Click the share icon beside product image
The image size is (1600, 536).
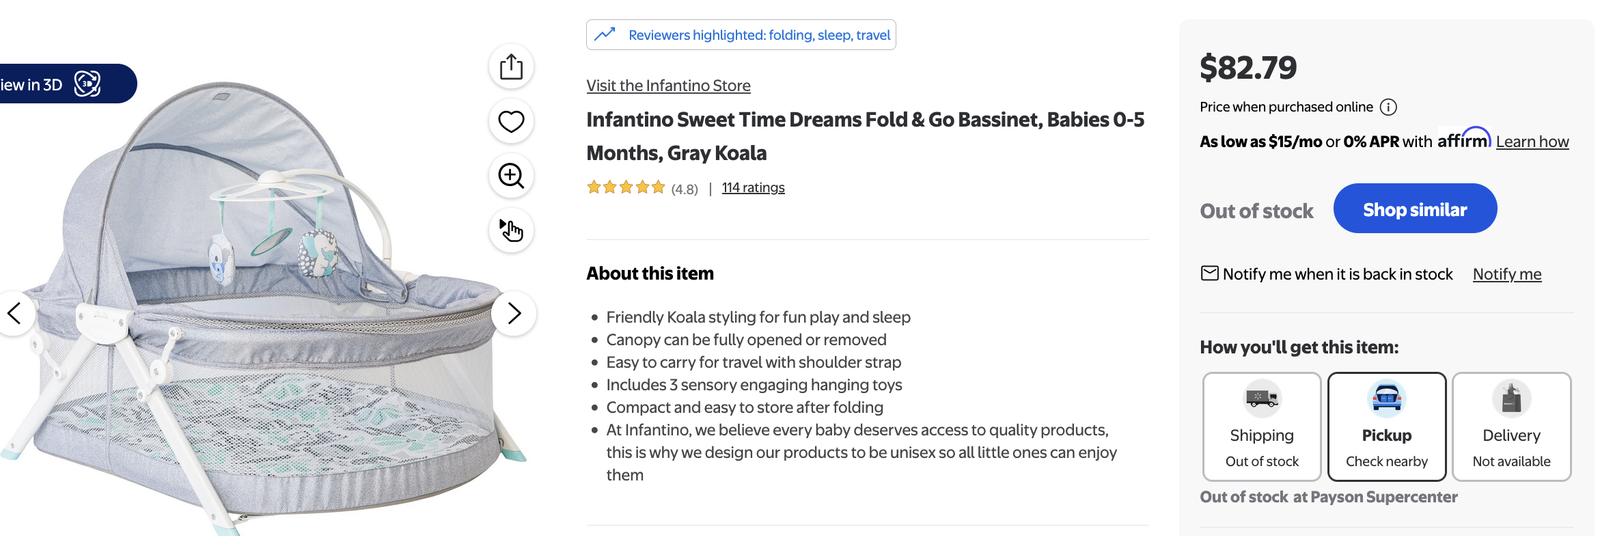click(x=511, y=67)
